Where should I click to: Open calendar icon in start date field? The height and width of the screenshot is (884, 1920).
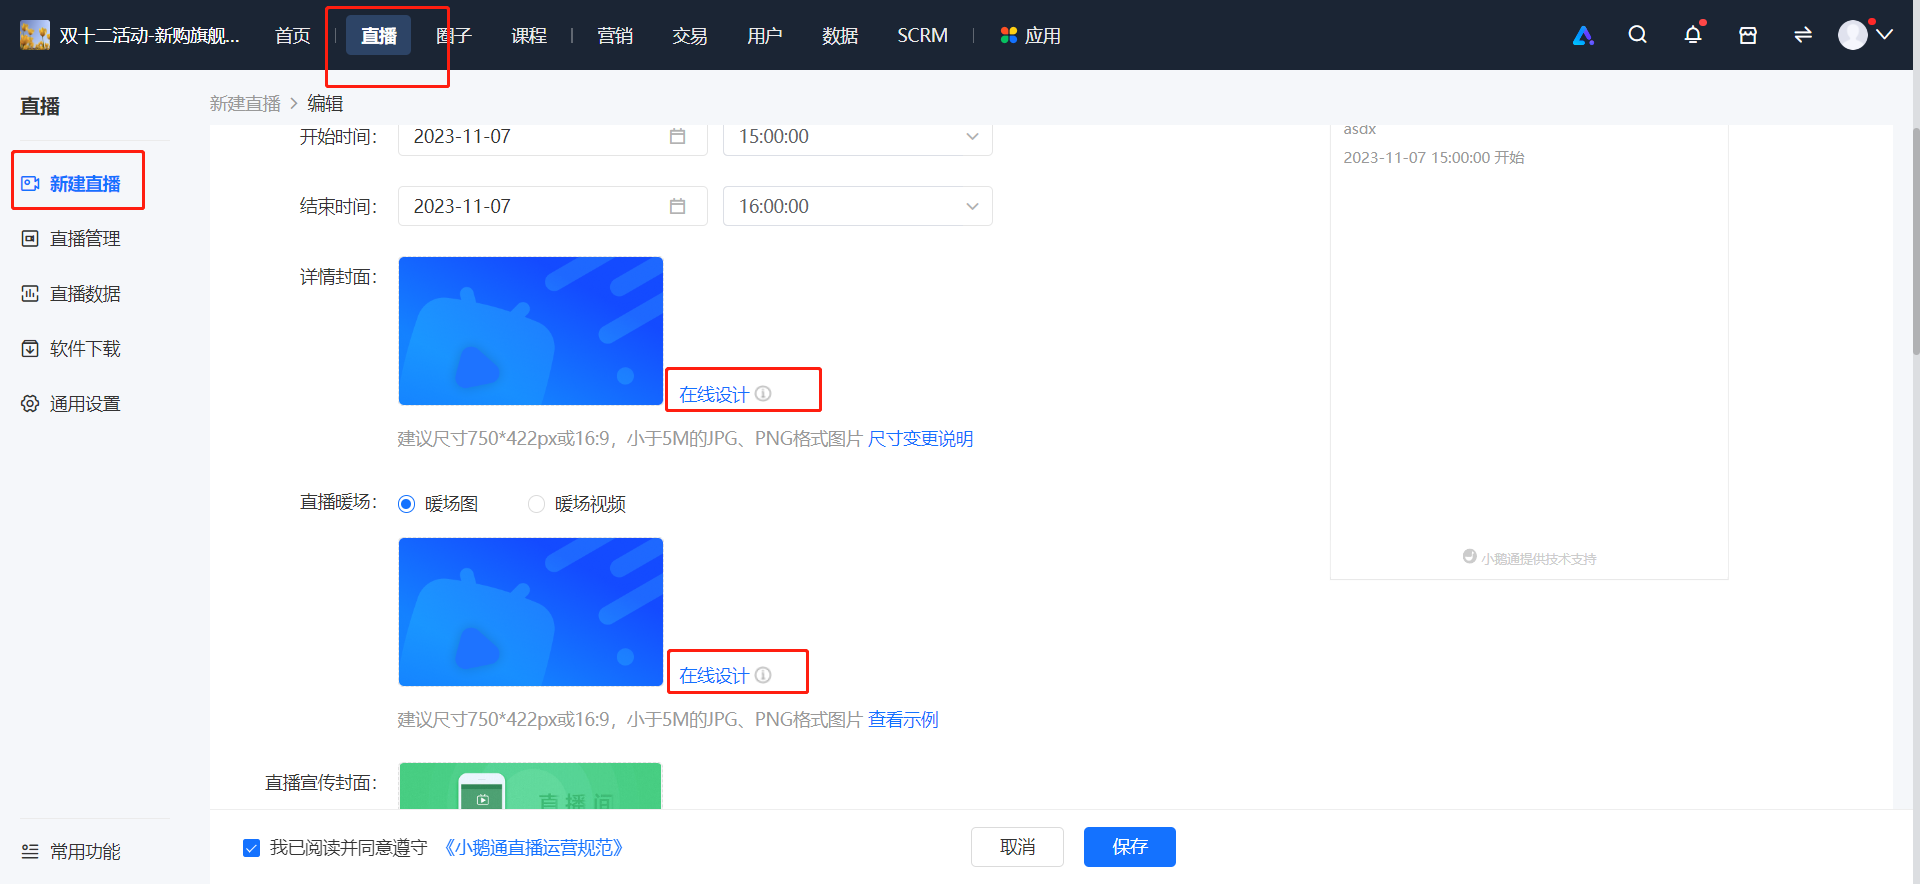[677, 136]
